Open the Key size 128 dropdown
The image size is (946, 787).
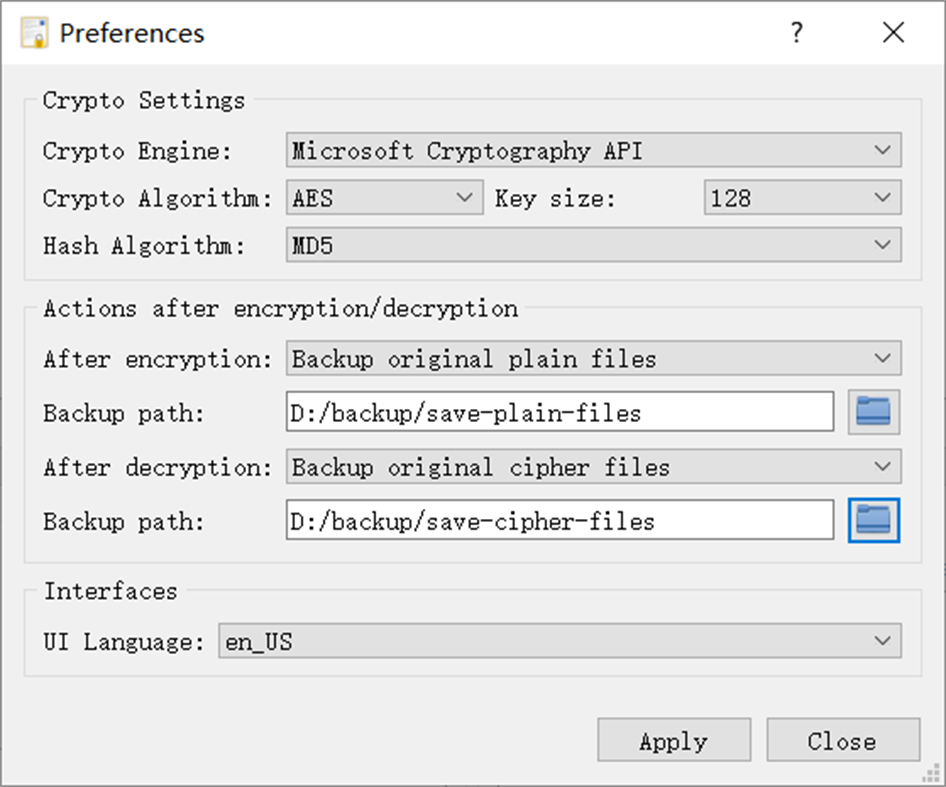click(x=802, y=198)
